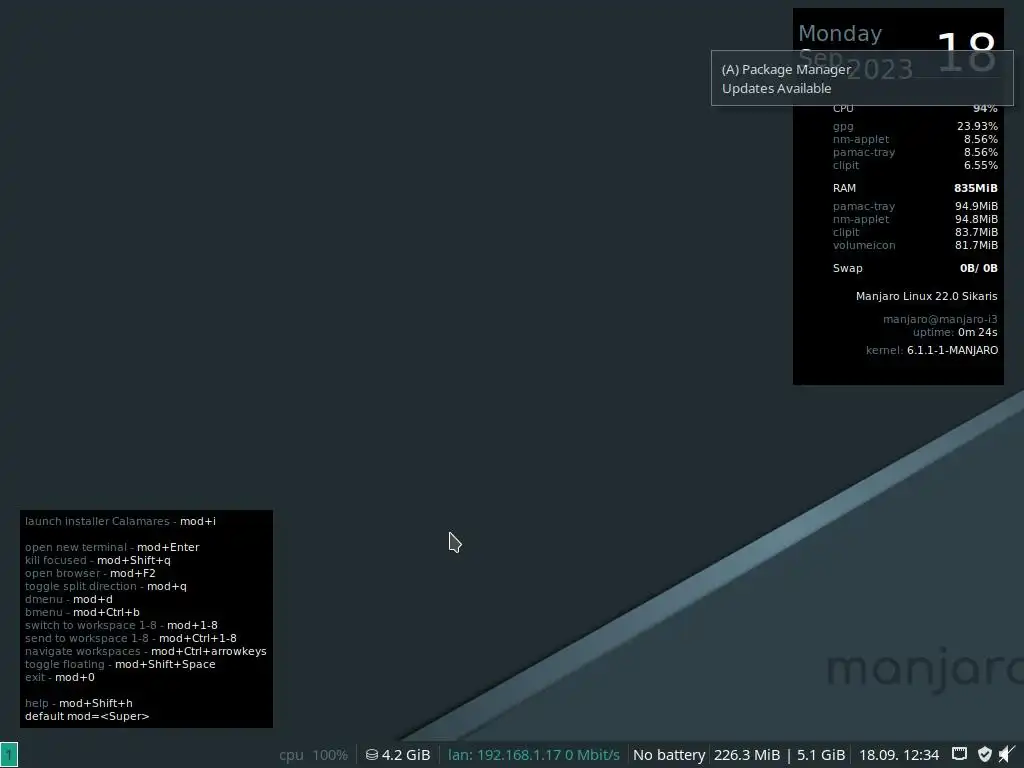Image resolution: width=1024 pixels, height=768 pixels.
Task: Click the navigate workspaces hint line
Action: point(146,652)
